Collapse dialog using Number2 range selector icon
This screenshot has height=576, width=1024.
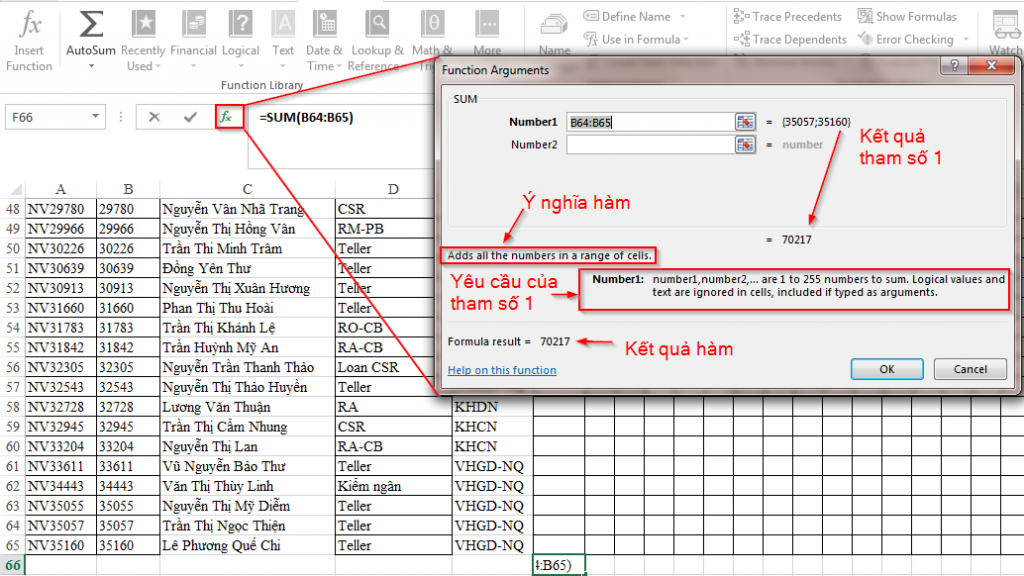click(744, 144)
